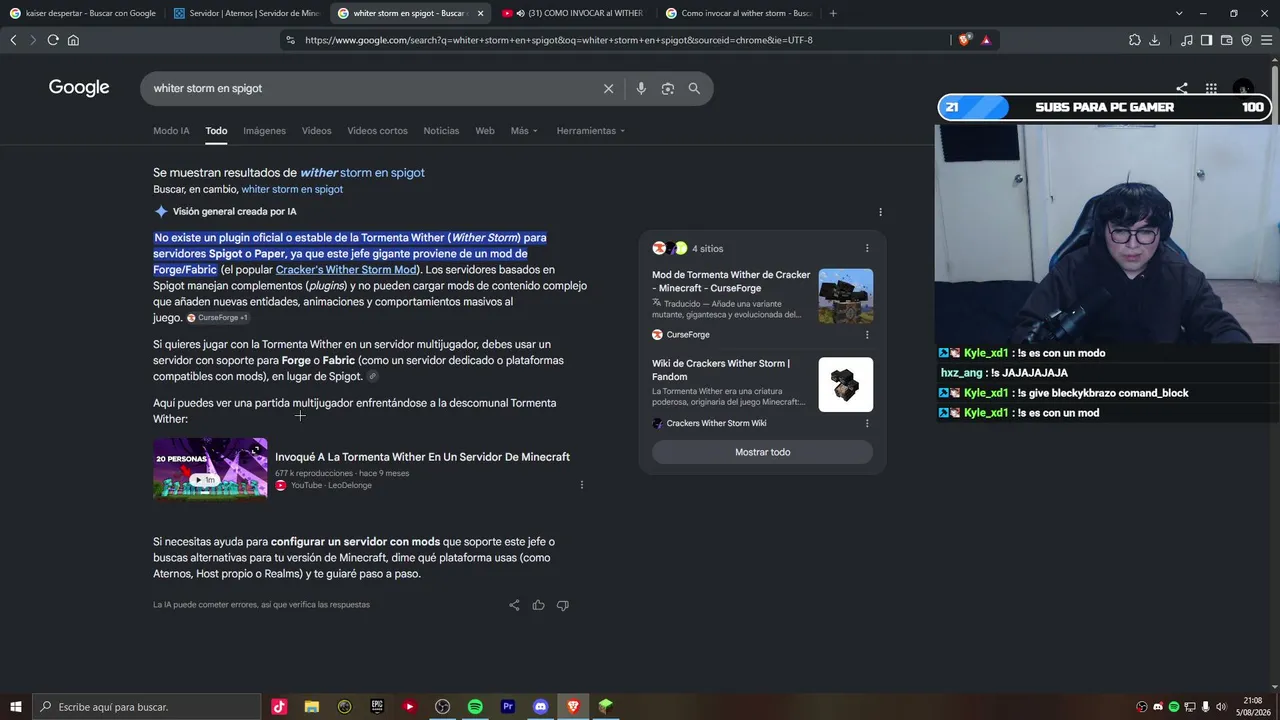Share the AI overview answer
The image size is (1280, 720).
tap(514, 605)
